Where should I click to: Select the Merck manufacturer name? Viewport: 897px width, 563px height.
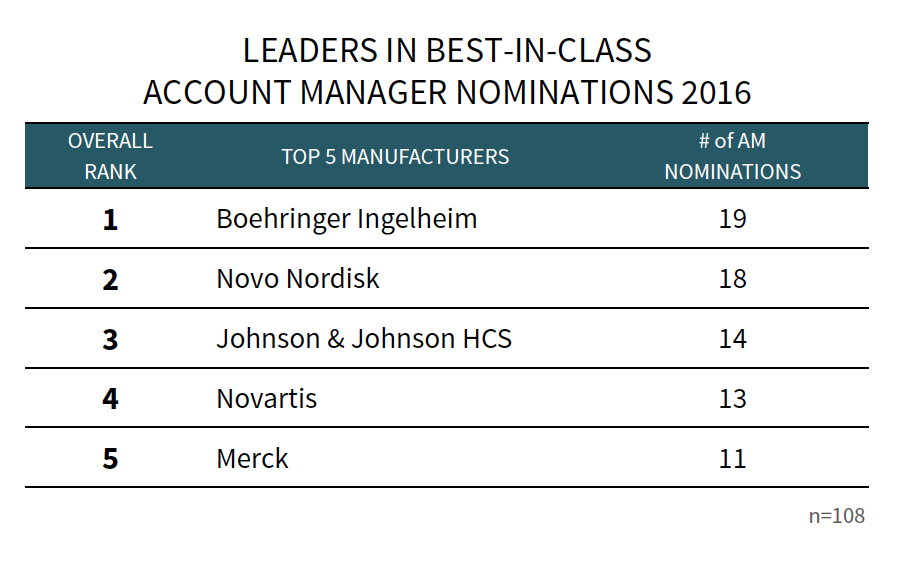(252, 459)
